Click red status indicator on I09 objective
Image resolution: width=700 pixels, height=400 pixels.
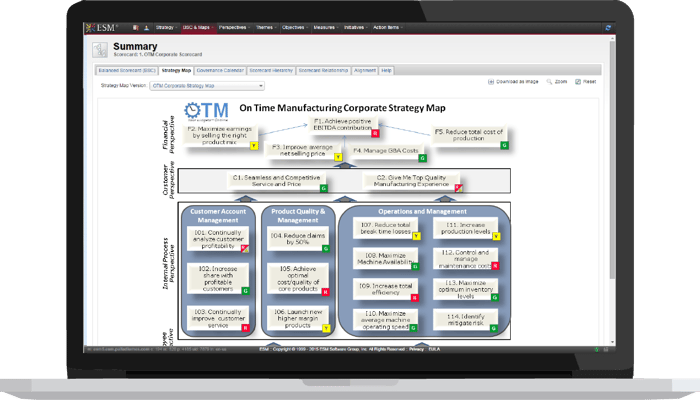click(x=414, y=297)
